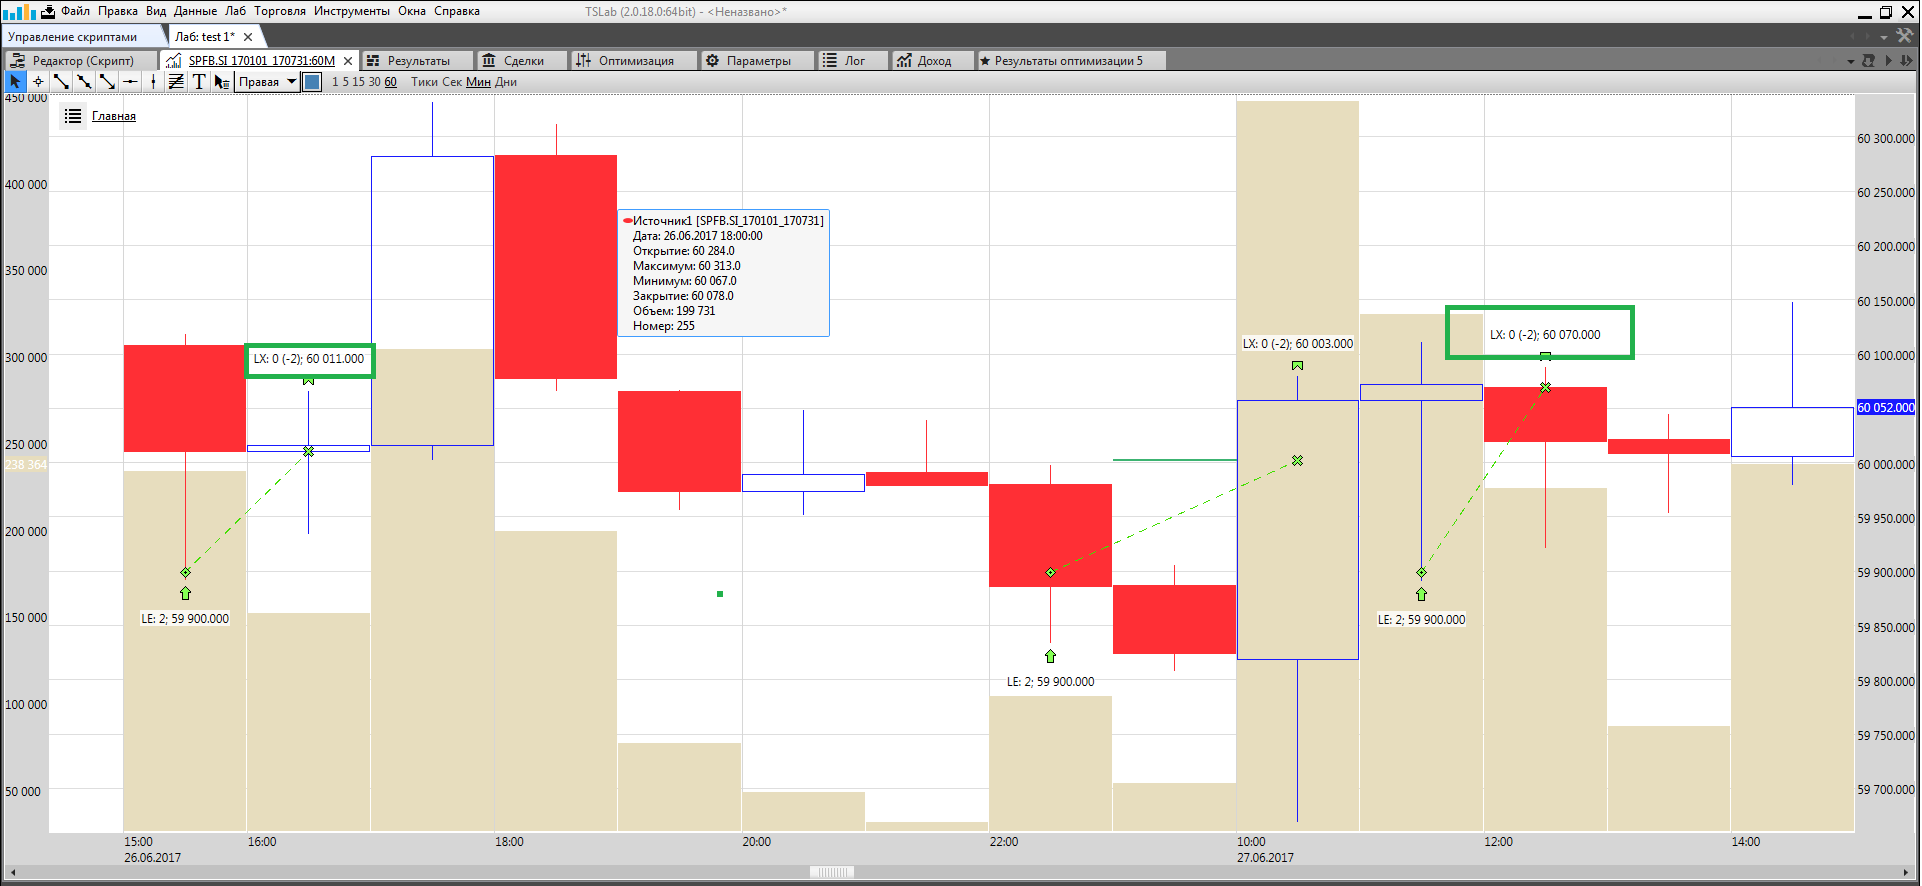This screenshot has height=886, width=1922.
Task: Click the LX: 0 (-2); 60 070.000 exit label
Action: point(1545,335)
